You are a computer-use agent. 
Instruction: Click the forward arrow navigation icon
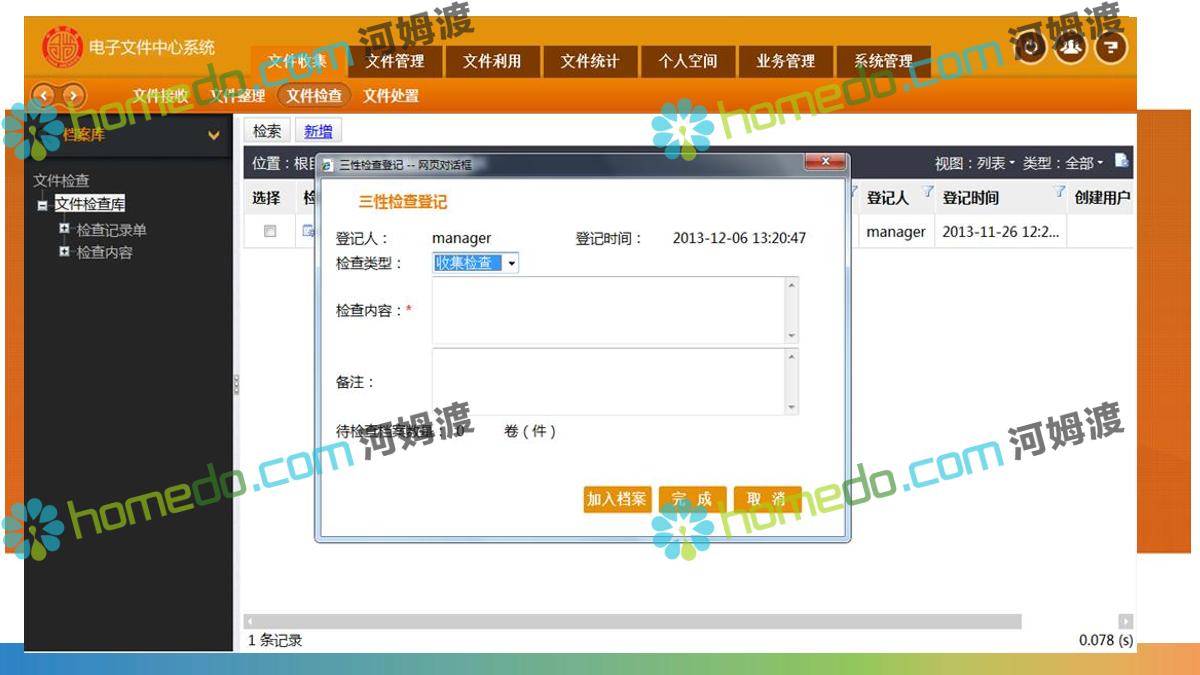pyautogui.click(x=73, y=96)
